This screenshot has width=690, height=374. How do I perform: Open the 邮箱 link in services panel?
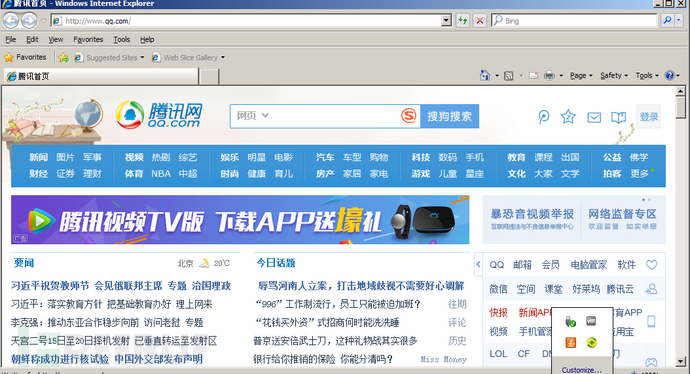click(x=522, y=264)
